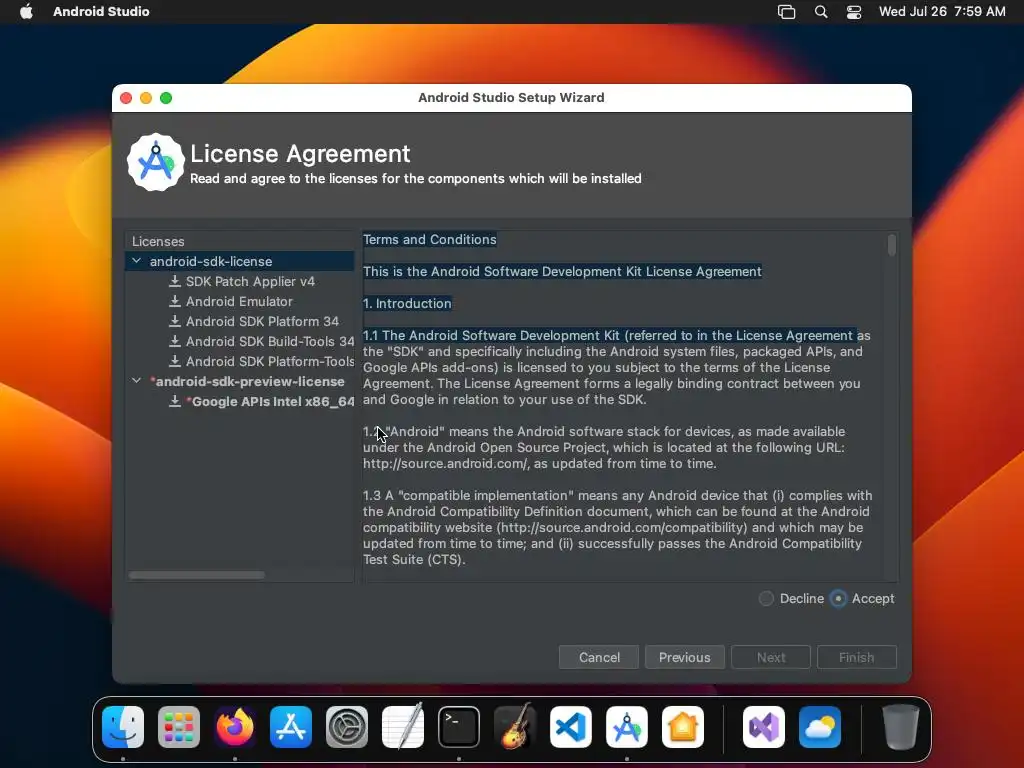Open the App Store from the Dock

(291, 727)
